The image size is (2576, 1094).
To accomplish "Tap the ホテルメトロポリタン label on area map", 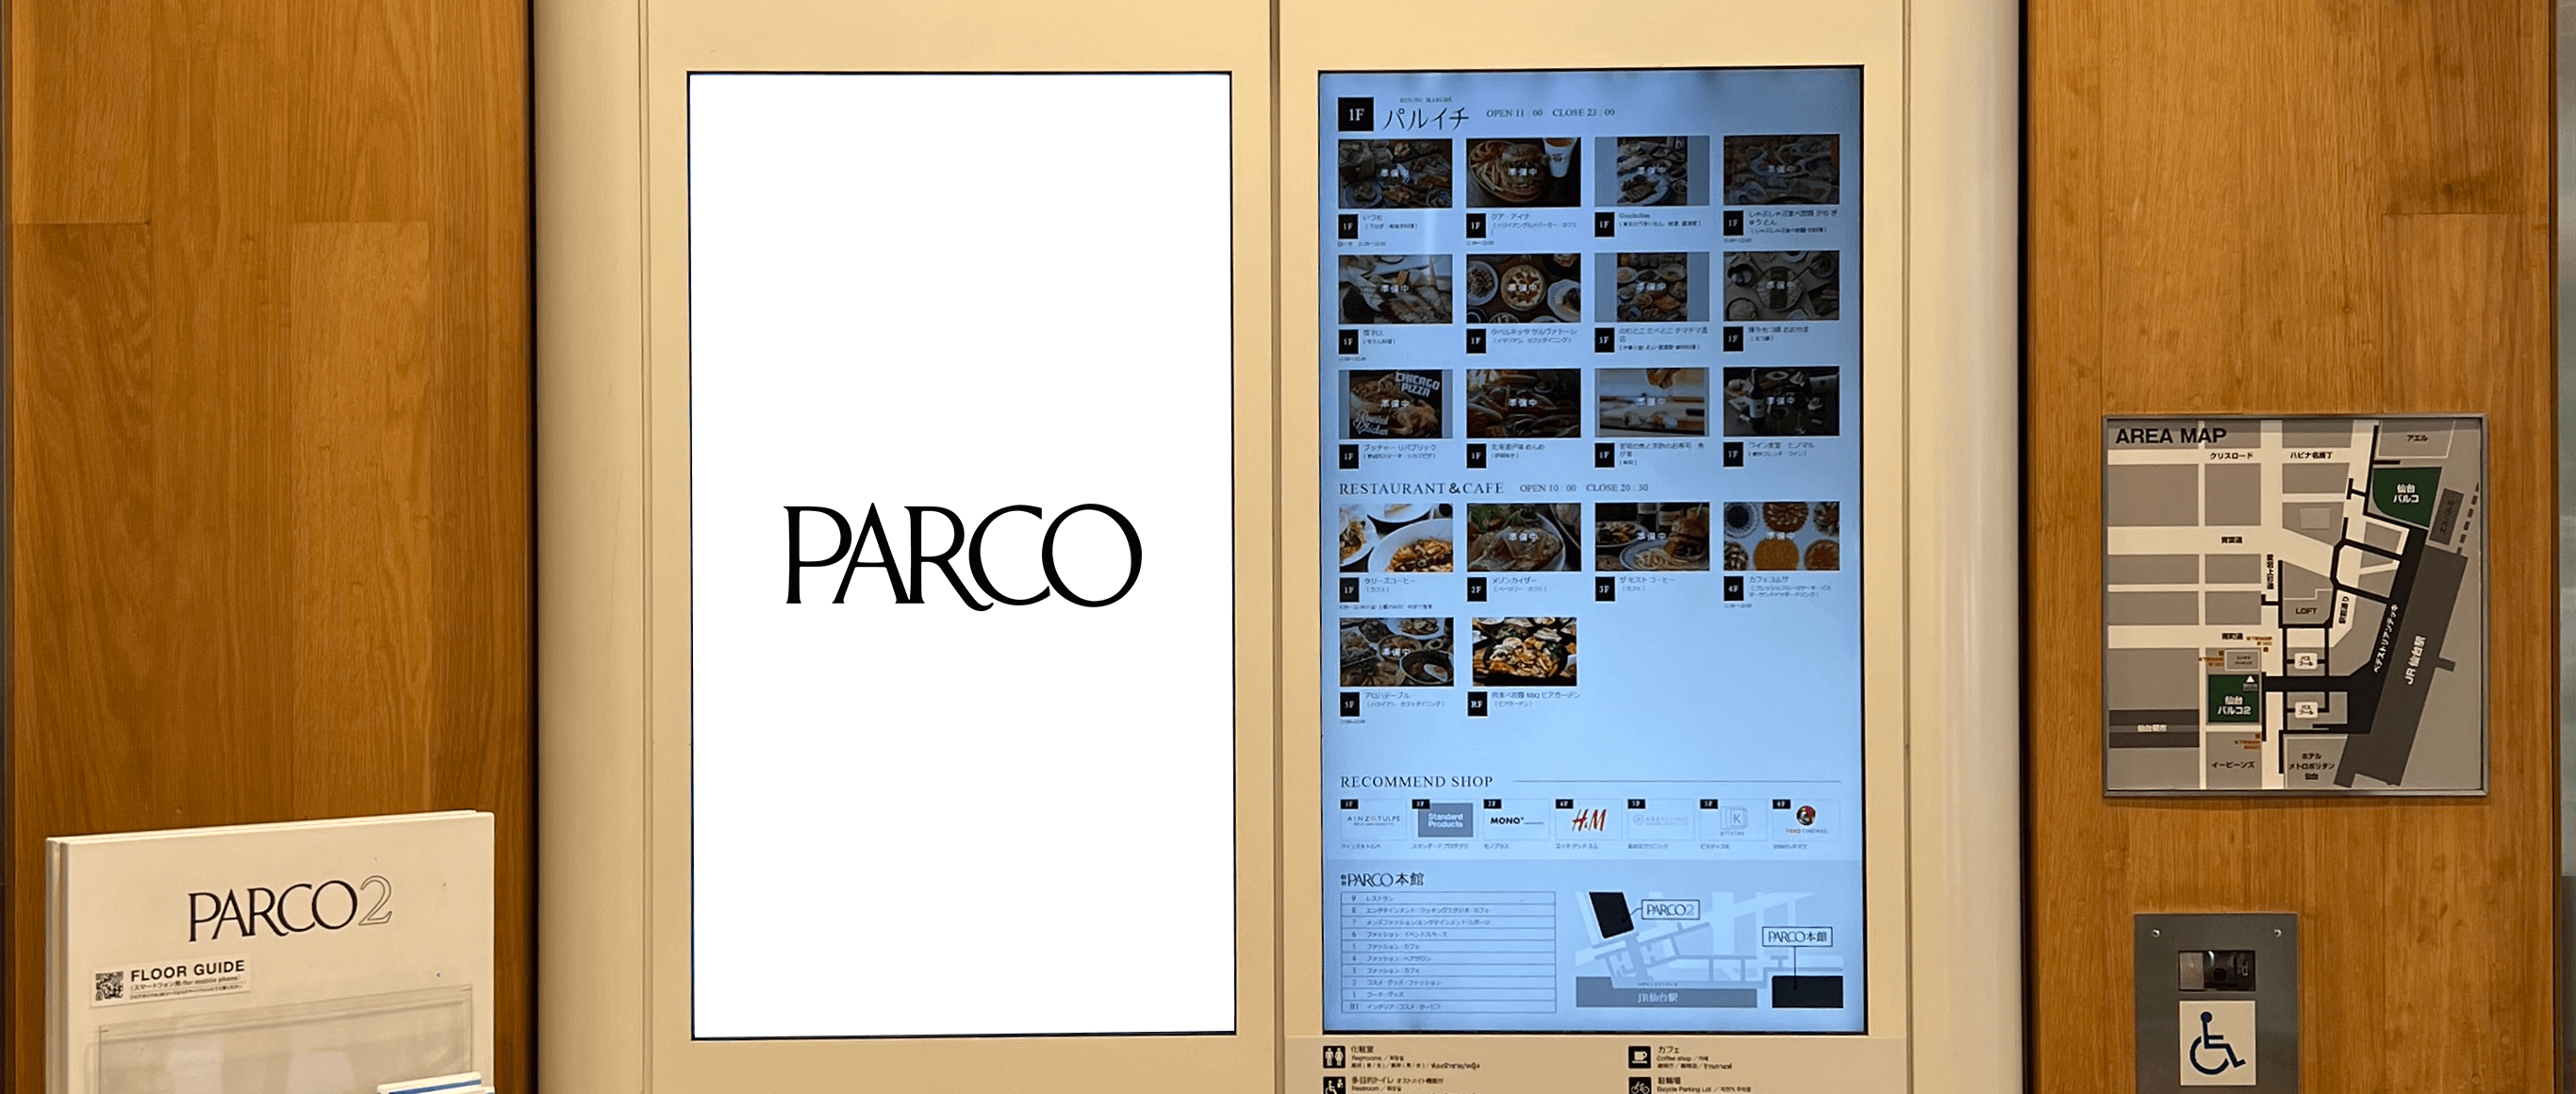I will point(2311,766).
